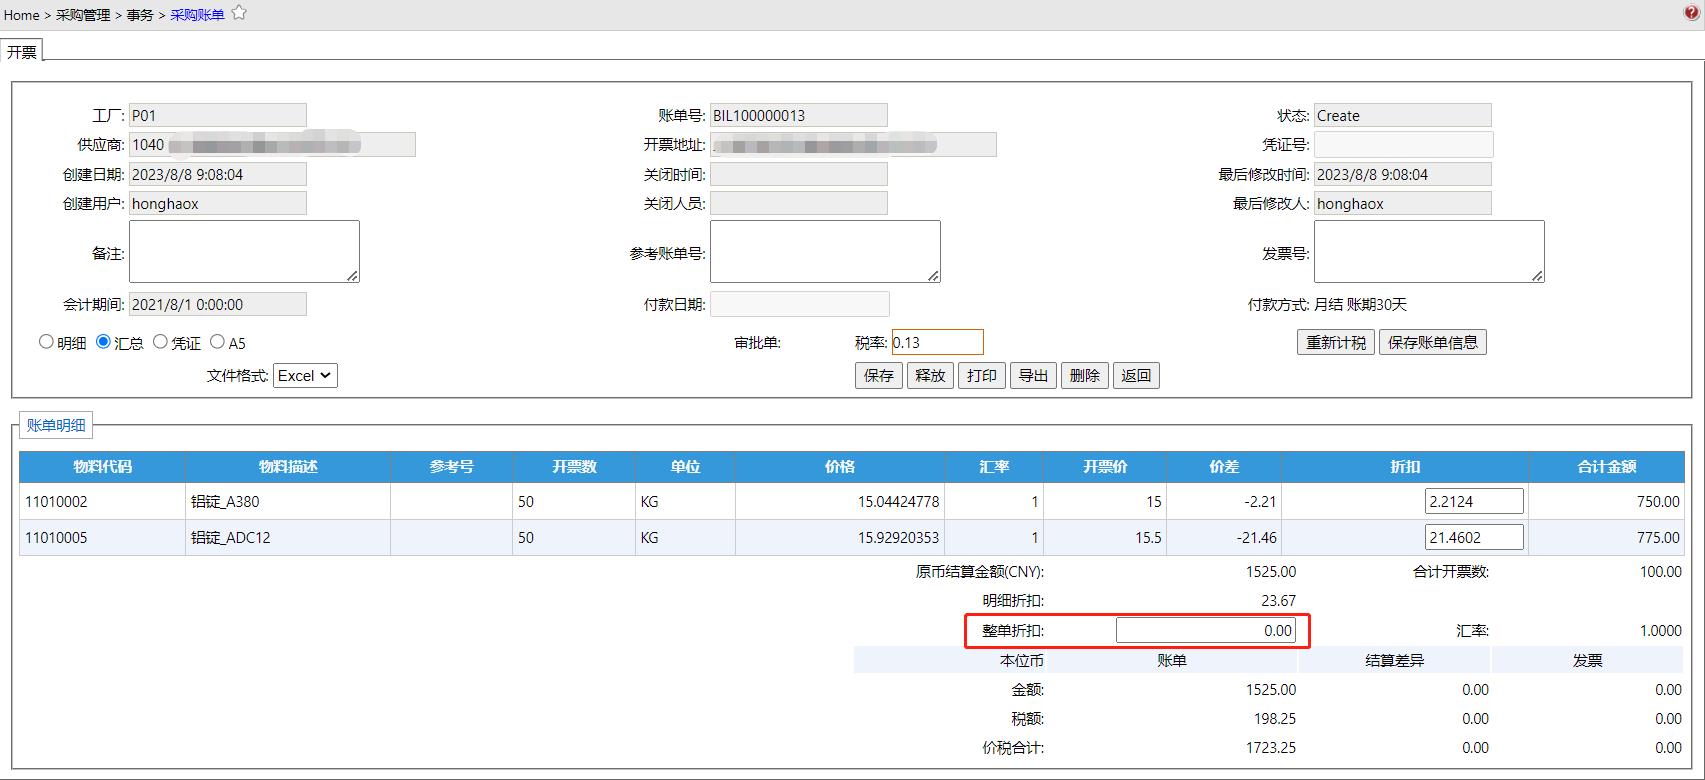Image resolution: width=1705 pixels, height=780 pixels.
Task: Click material code 11010005
Action: 56,538
